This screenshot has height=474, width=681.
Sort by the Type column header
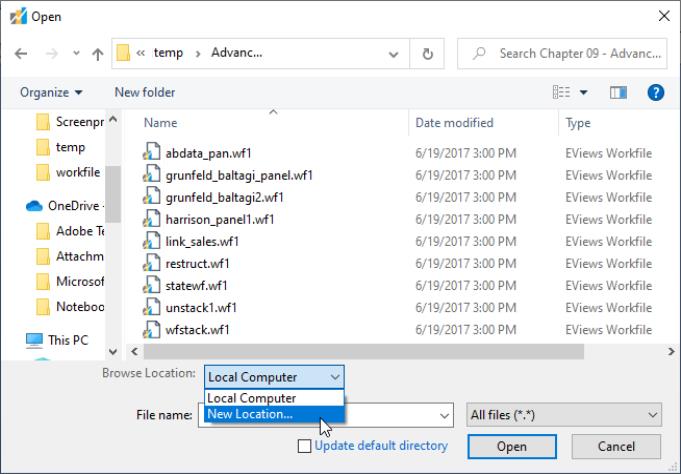[578, 123]
